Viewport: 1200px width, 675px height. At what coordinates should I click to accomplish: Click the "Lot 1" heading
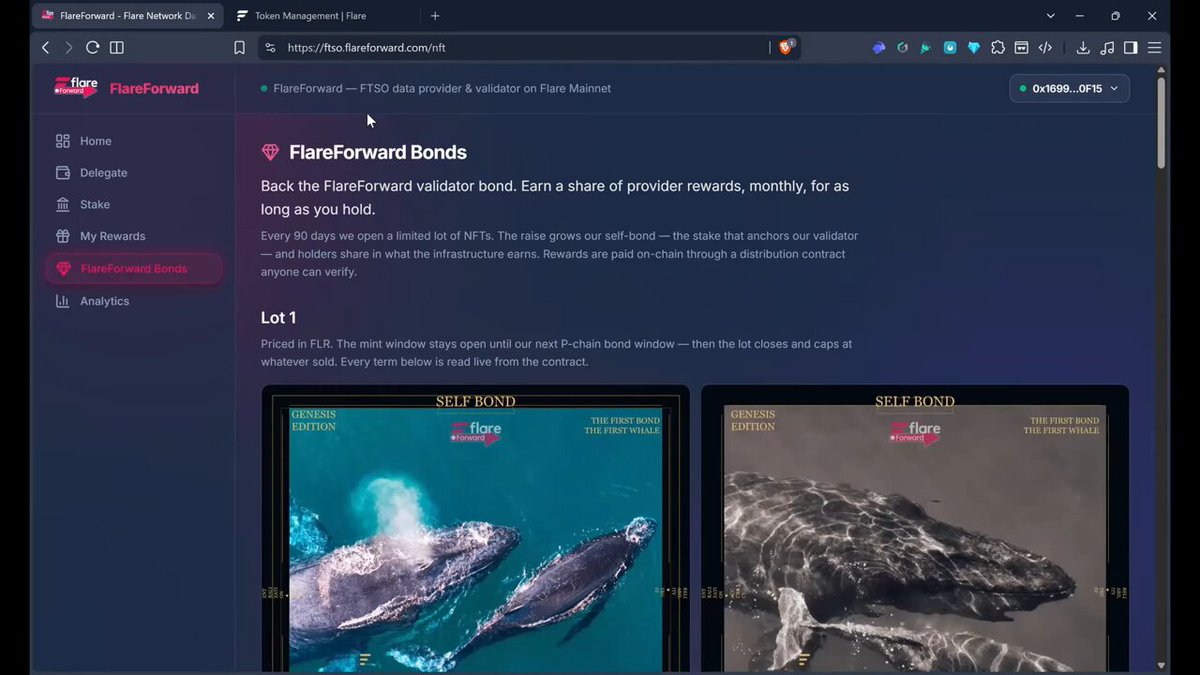(x=279, y=318)
